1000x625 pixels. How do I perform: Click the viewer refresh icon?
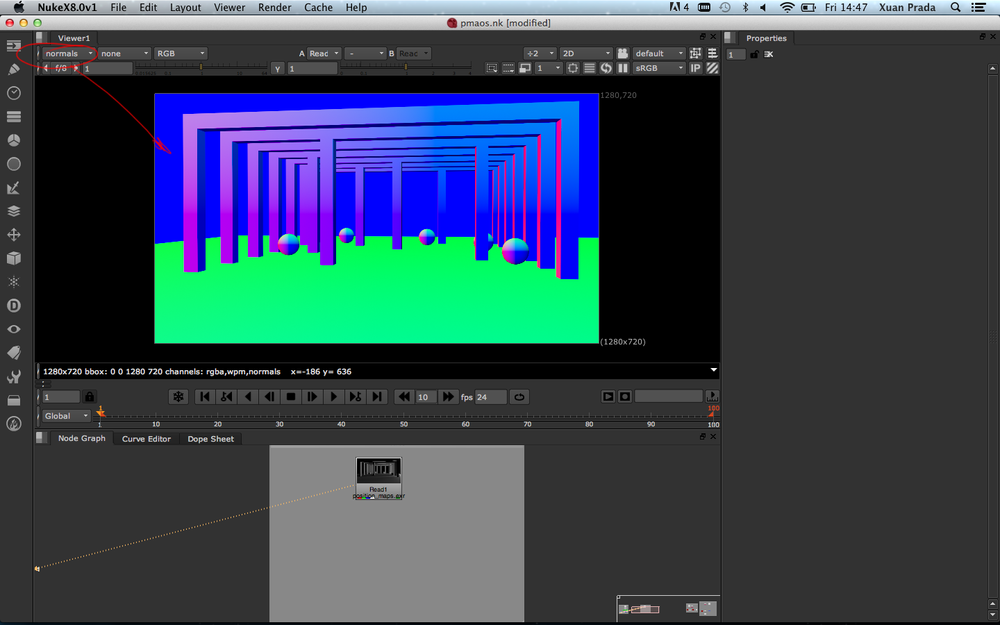click(606, 68)
